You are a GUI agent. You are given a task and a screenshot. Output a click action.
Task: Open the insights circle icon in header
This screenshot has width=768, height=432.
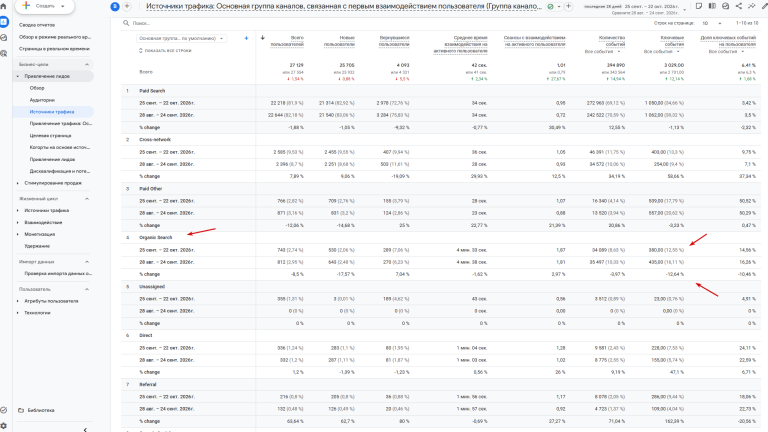coord(725,6)
